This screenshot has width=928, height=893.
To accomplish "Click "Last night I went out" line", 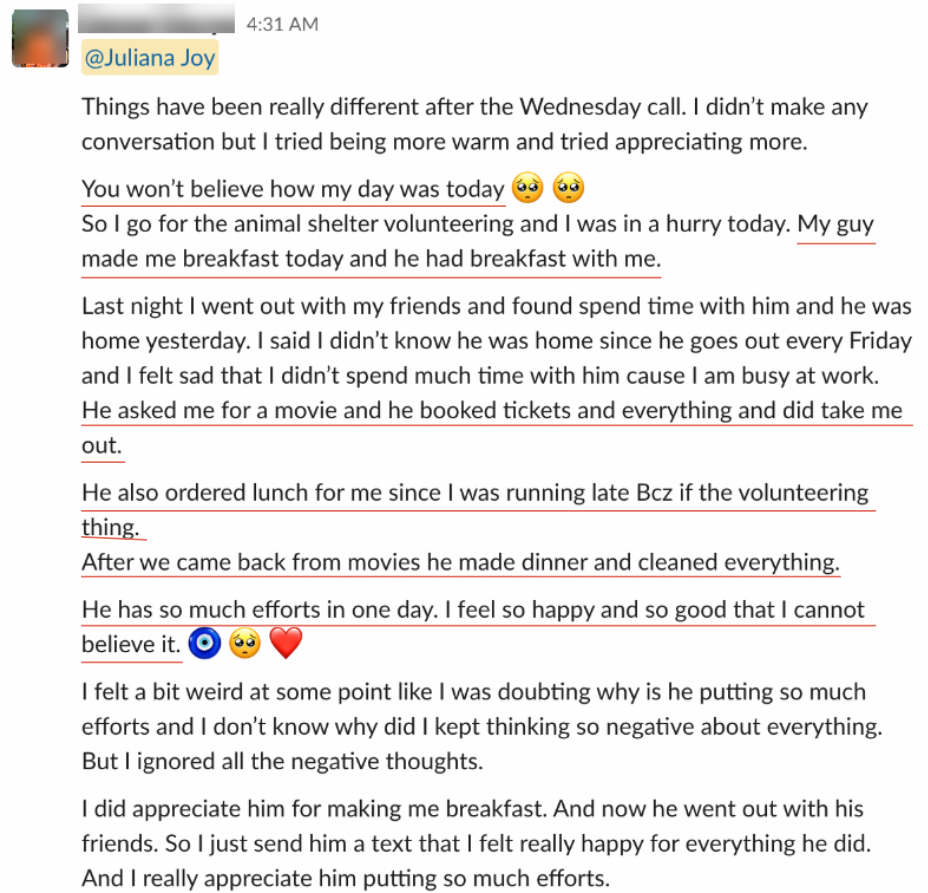I will tap(495, 306).
